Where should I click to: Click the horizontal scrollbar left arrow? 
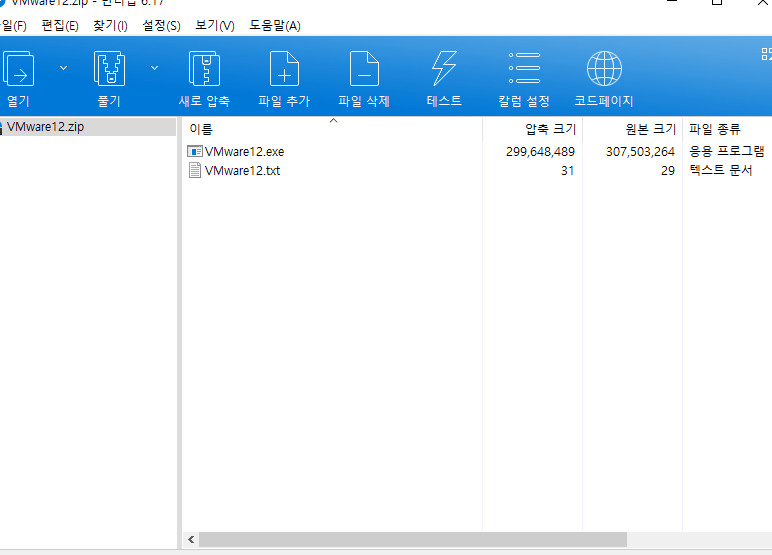pyautogui.click(x=191, y=540)
